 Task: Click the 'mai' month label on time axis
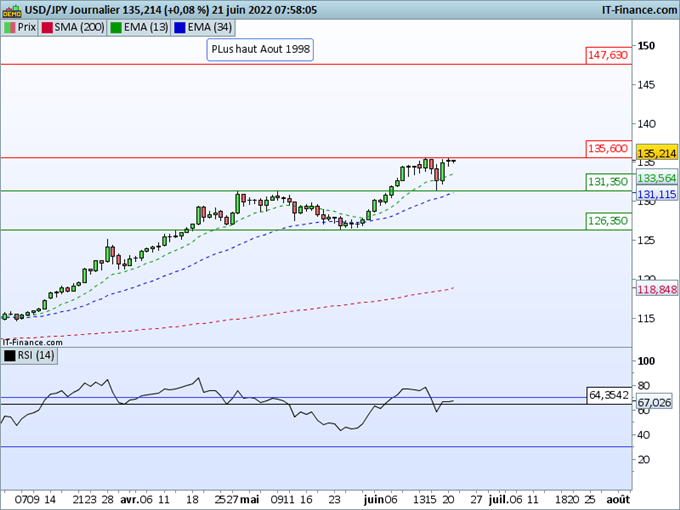click(250, 500)
